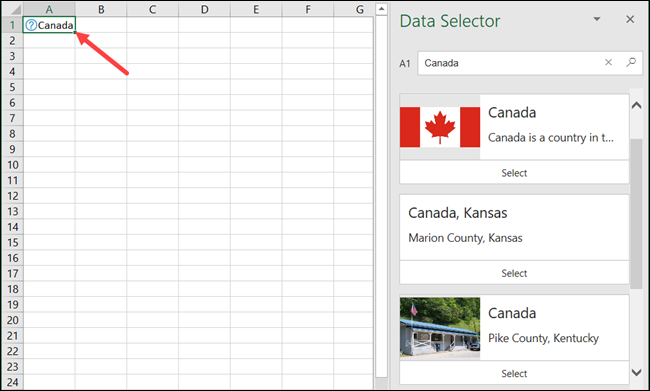Close the Data Selector pane

click(x=630, y=19)
